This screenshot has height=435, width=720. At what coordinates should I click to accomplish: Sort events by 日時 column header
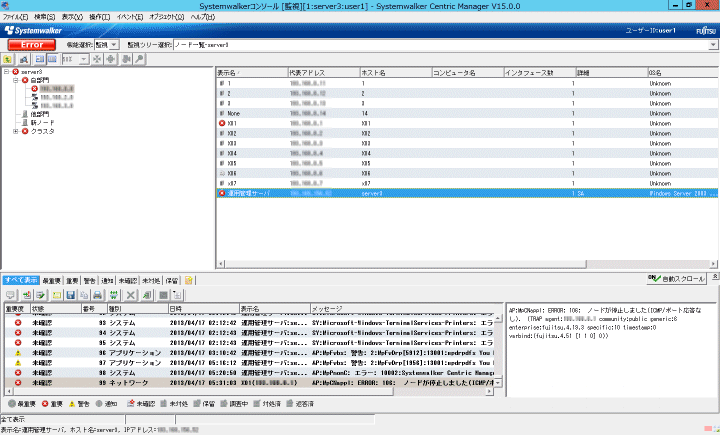pos(203,309)
